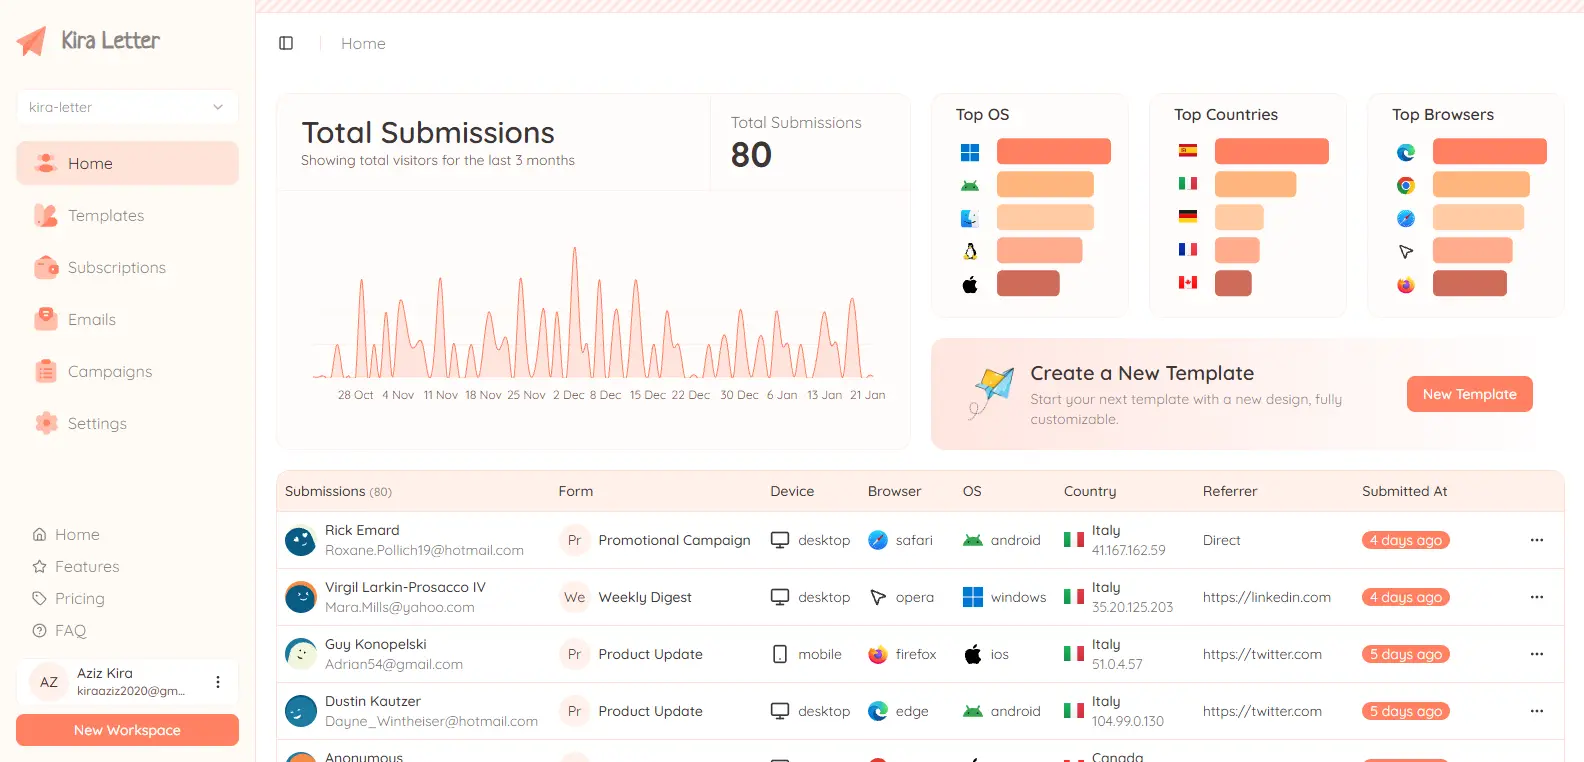Image resolution: width=1584 pixels, height=762 pixels.
Task: Open row actions for Guy Konopelski
Action: click(1537, 654)
